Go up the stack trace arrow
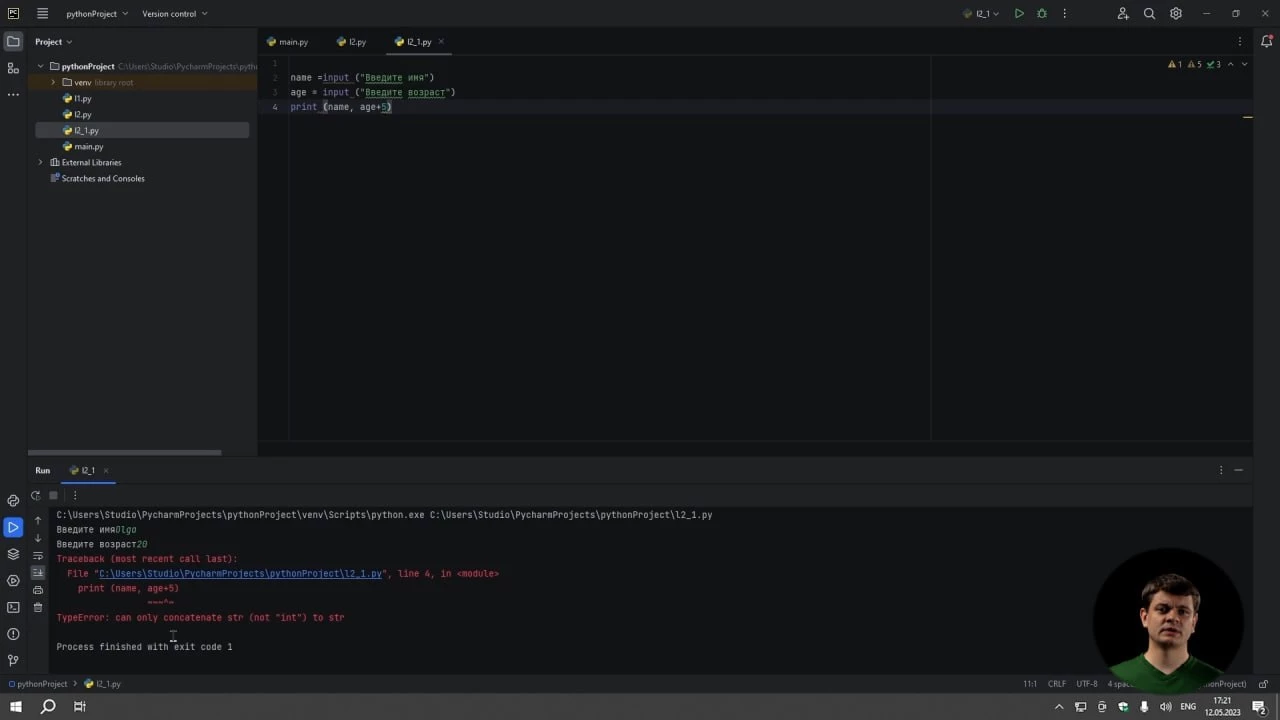This screenshot has width=1280, height=720. pos(38,520)
